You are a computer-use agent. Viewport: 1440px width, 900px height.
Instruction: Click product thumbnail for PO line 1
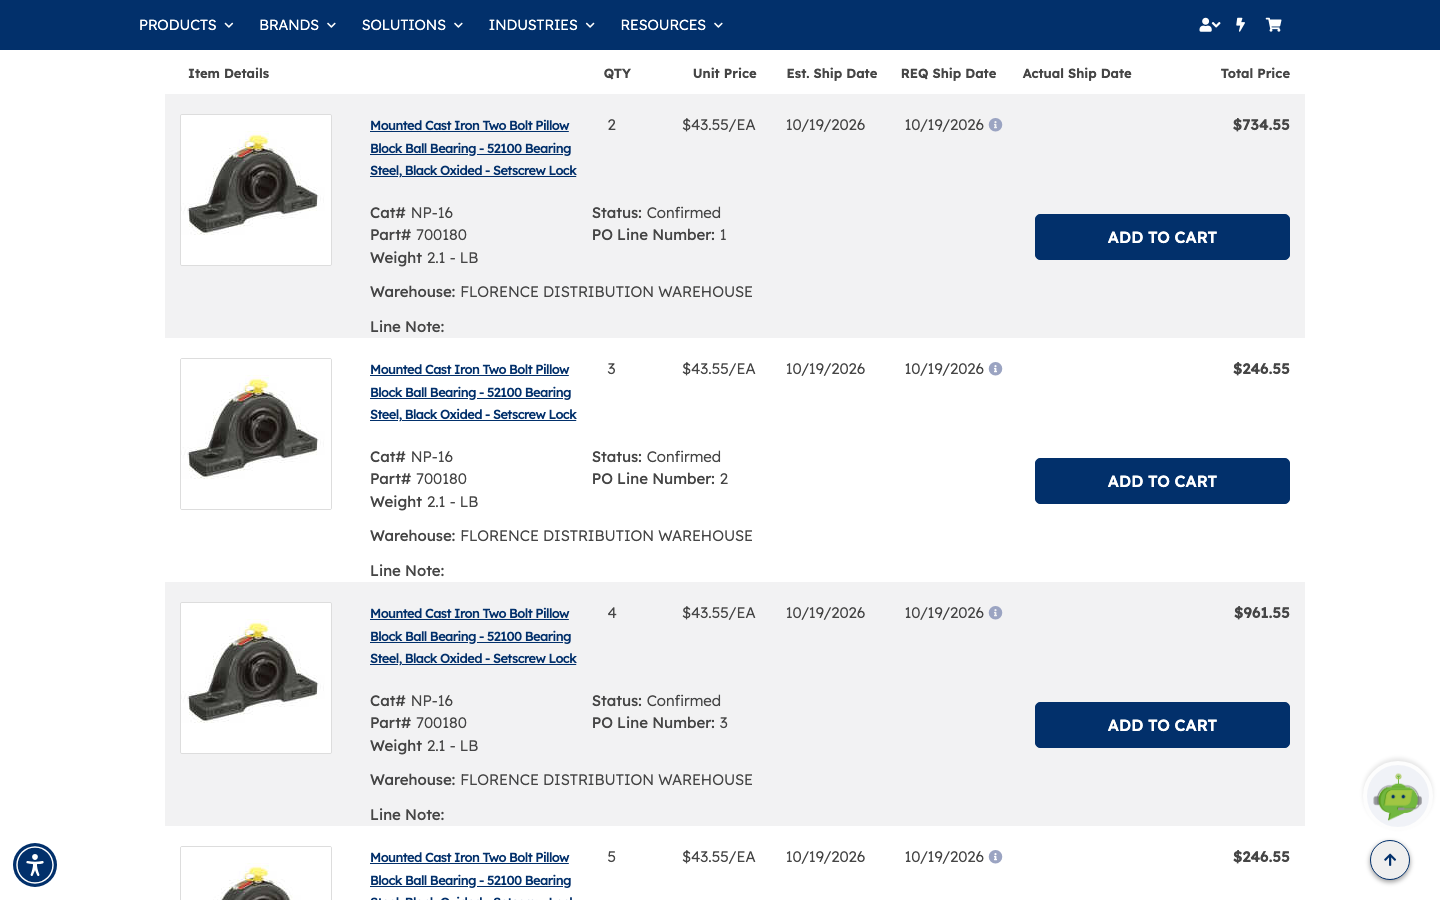(x=256, y=190)
